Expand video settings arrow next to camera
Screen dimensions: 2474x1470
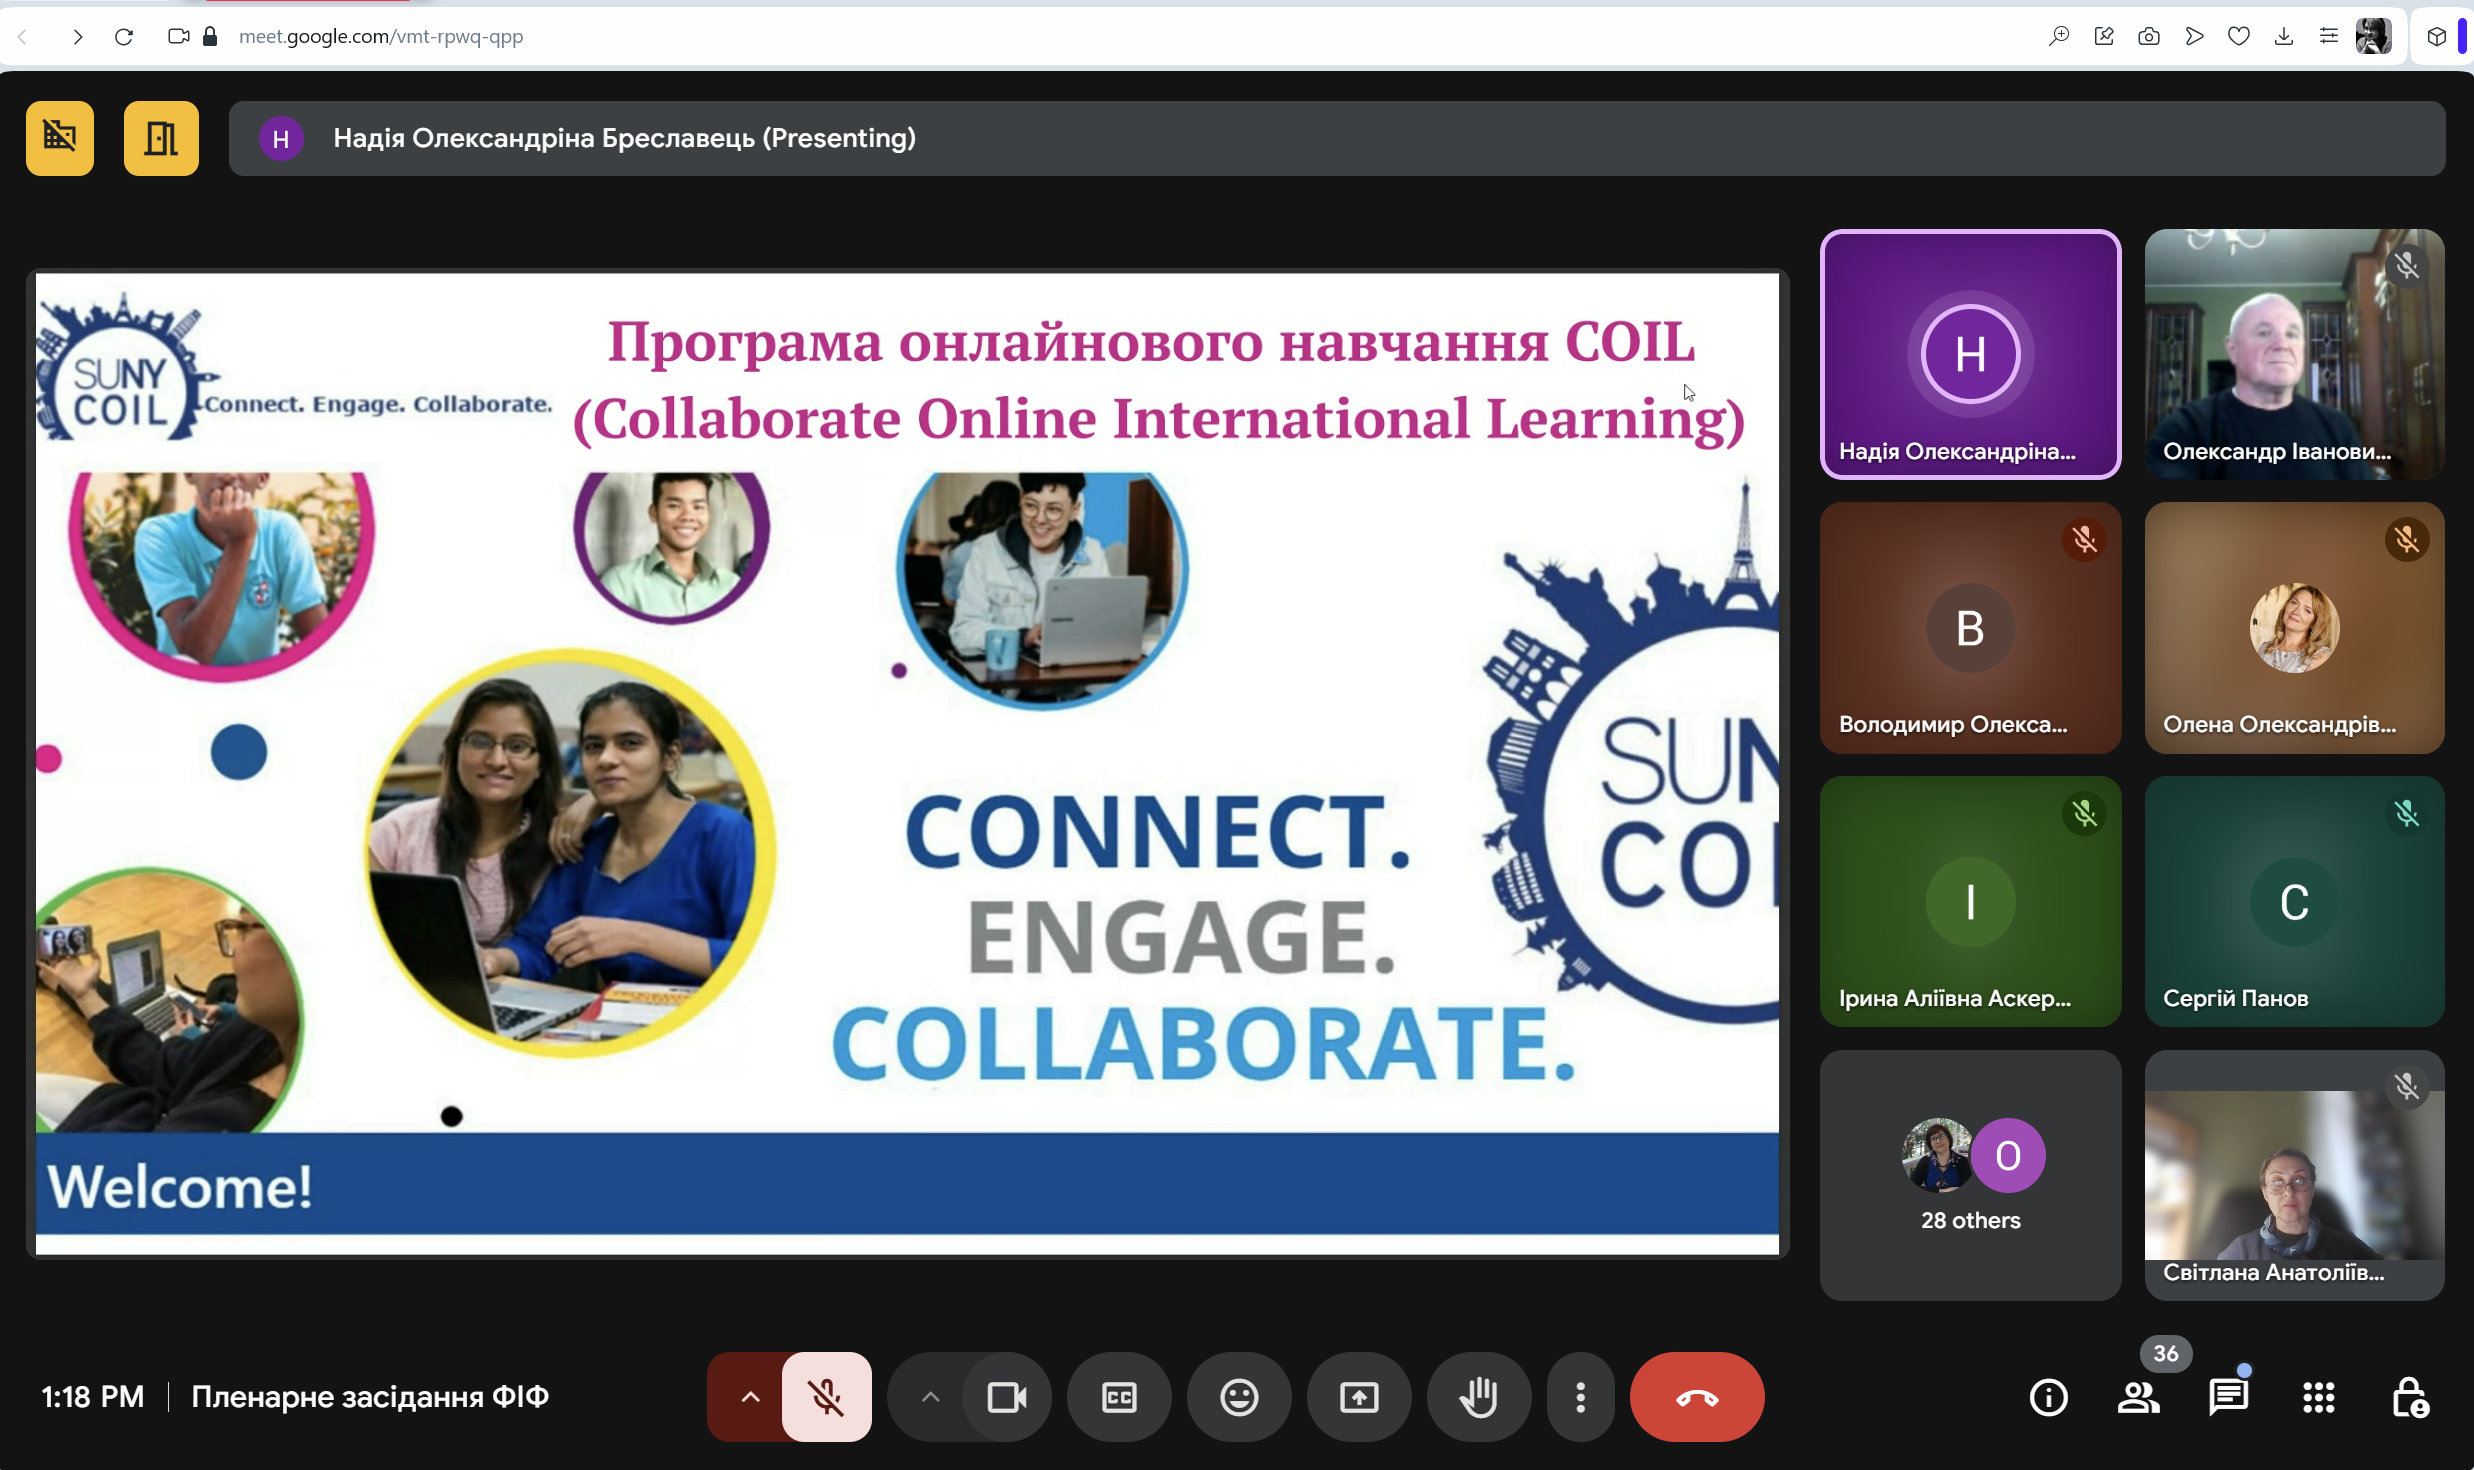(930, 1397)
